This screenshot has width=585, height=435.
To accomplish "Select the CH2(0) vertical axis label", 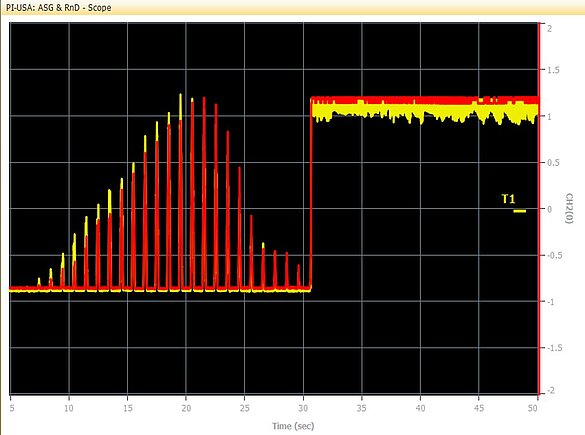I will [x=569, y=208].
